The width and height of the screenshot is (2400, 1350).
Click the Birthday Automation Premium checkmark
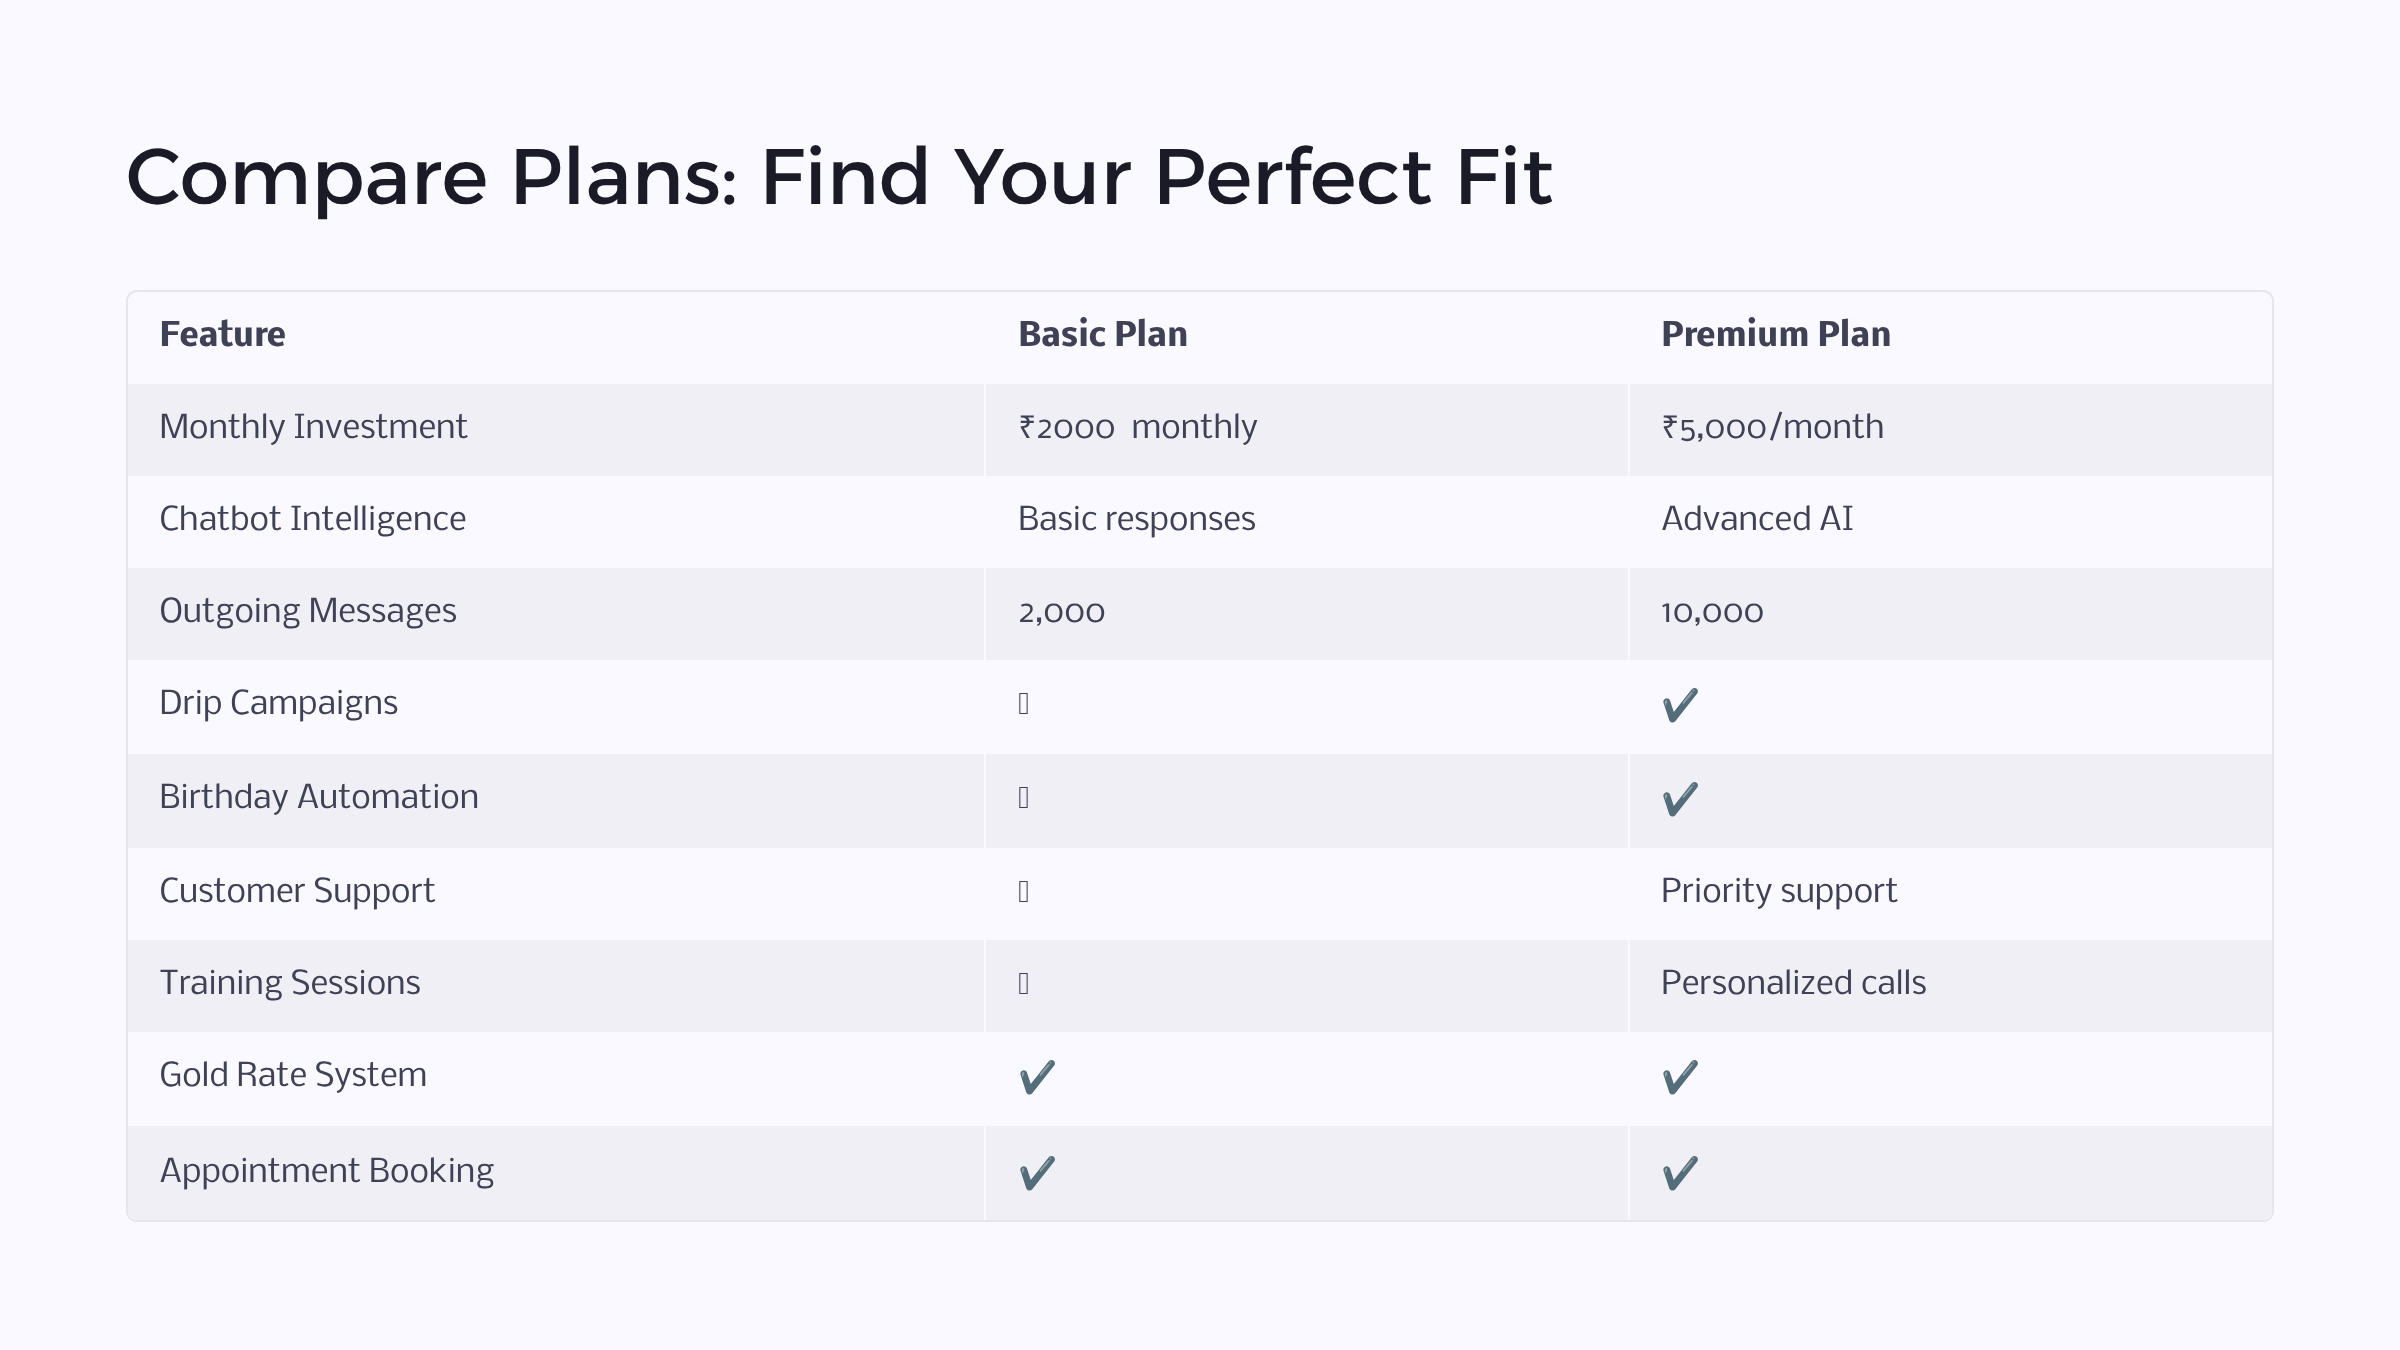click(x=1680, y=799)
